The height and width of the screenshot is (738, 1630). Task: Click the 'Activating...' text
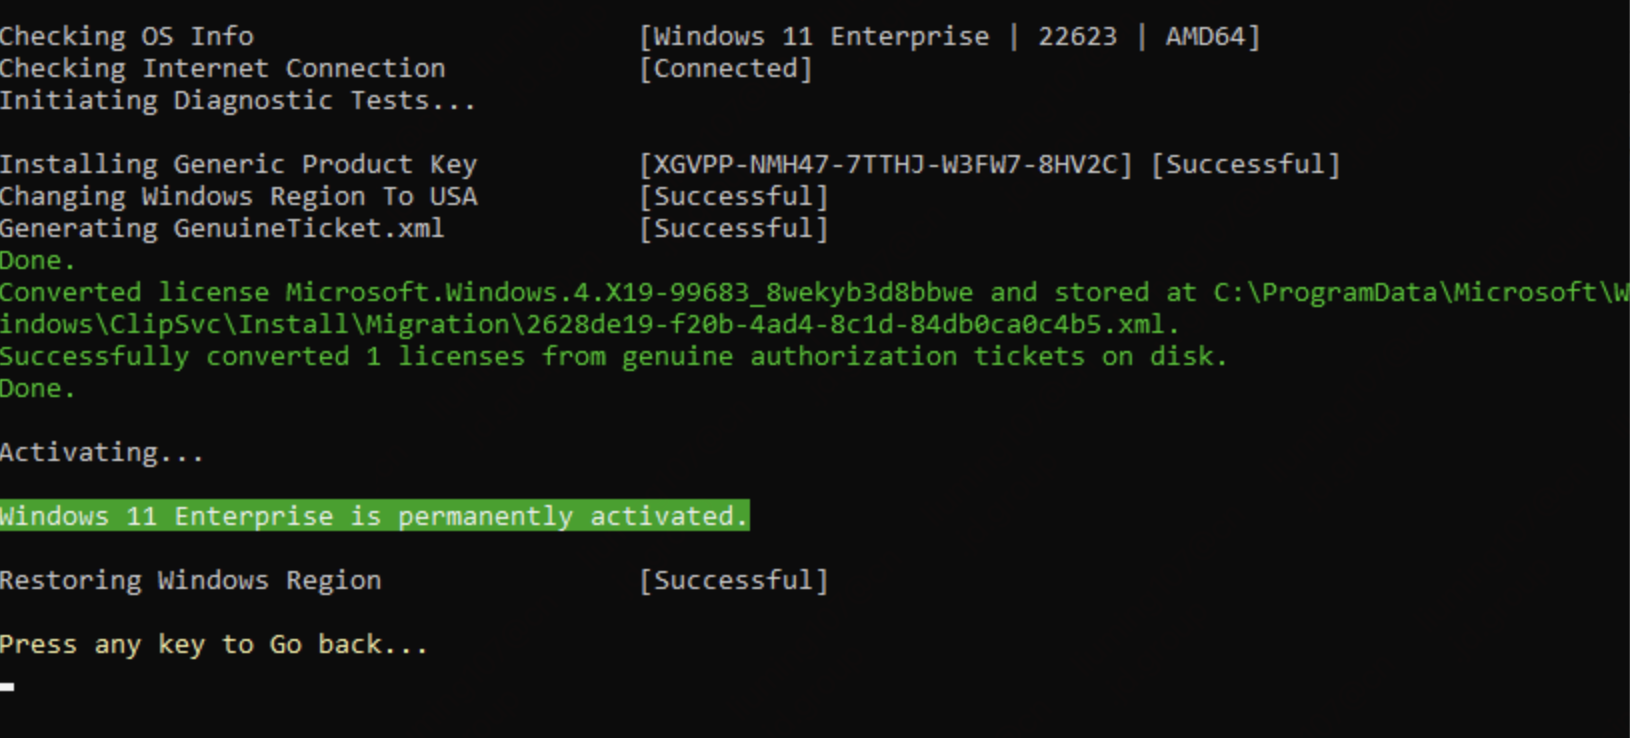click(x=102, y=452)
